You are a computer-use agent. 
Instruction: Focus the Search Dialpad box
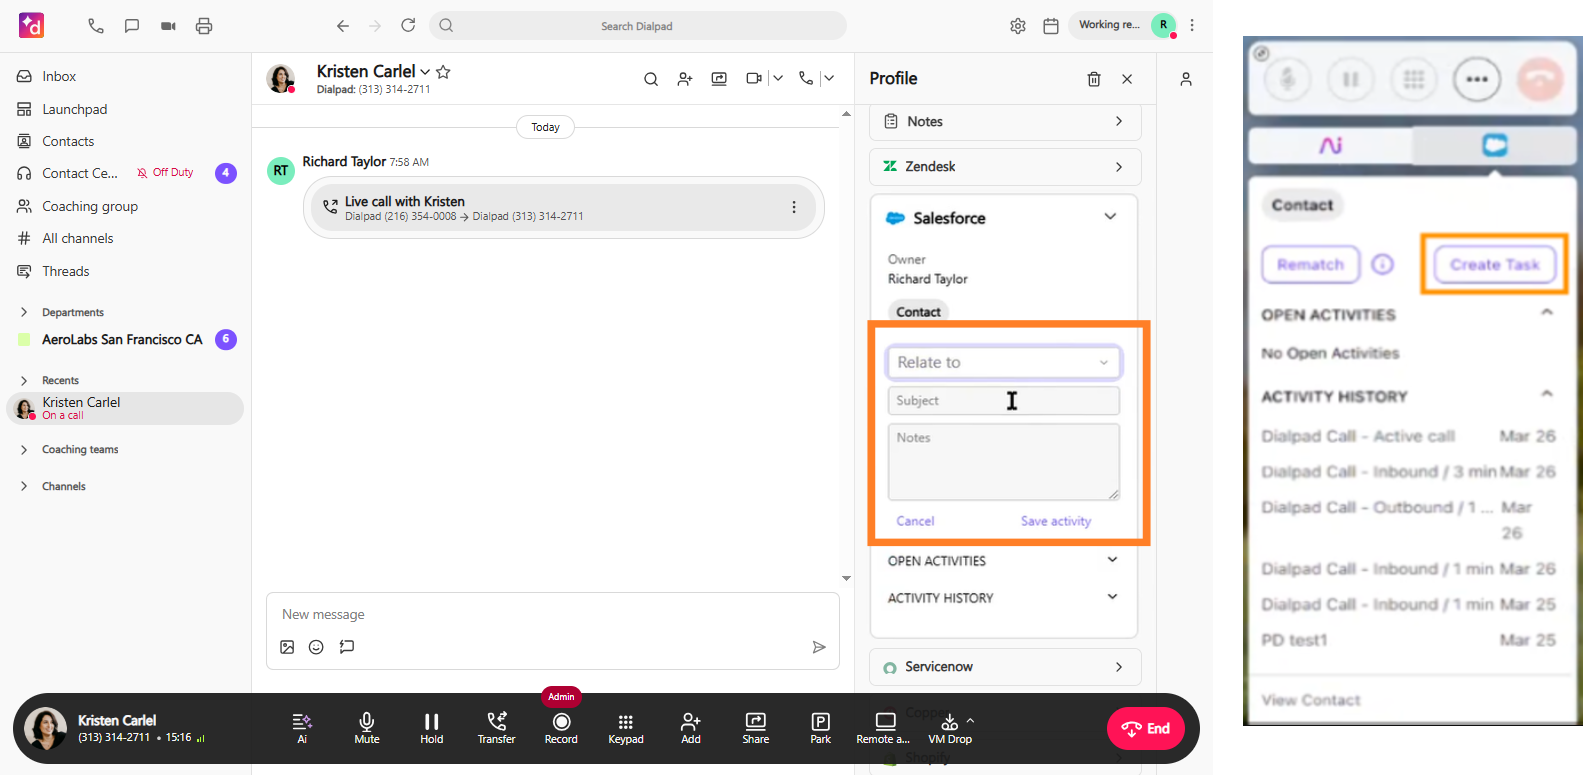pos(638,26)
